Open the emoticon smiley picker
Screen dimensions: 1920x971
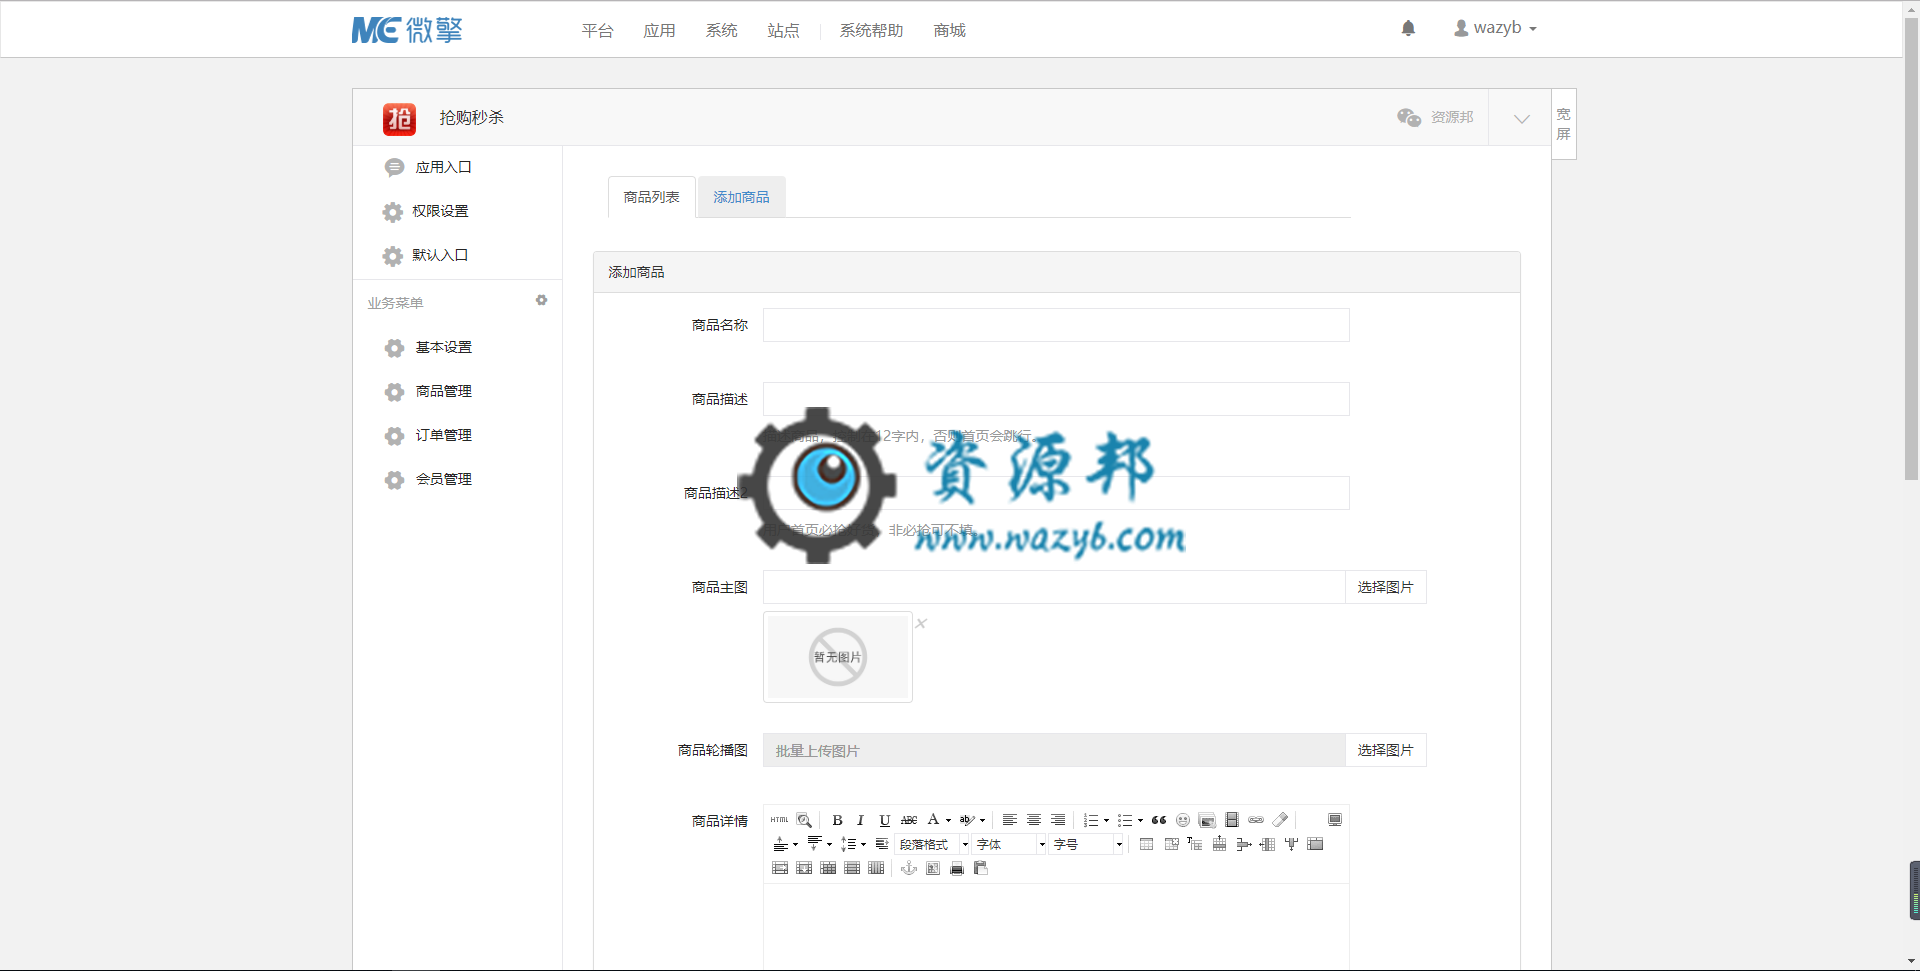1183,820
